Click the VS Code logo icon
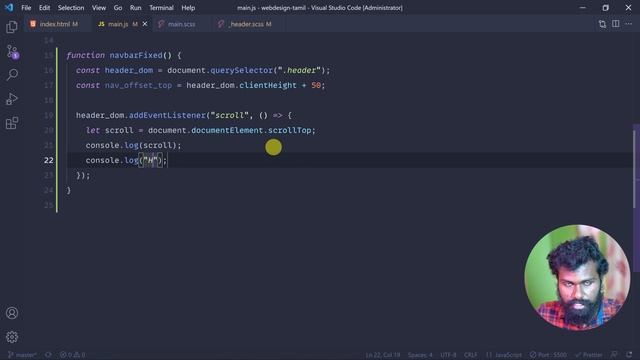 tap(9, 8)
